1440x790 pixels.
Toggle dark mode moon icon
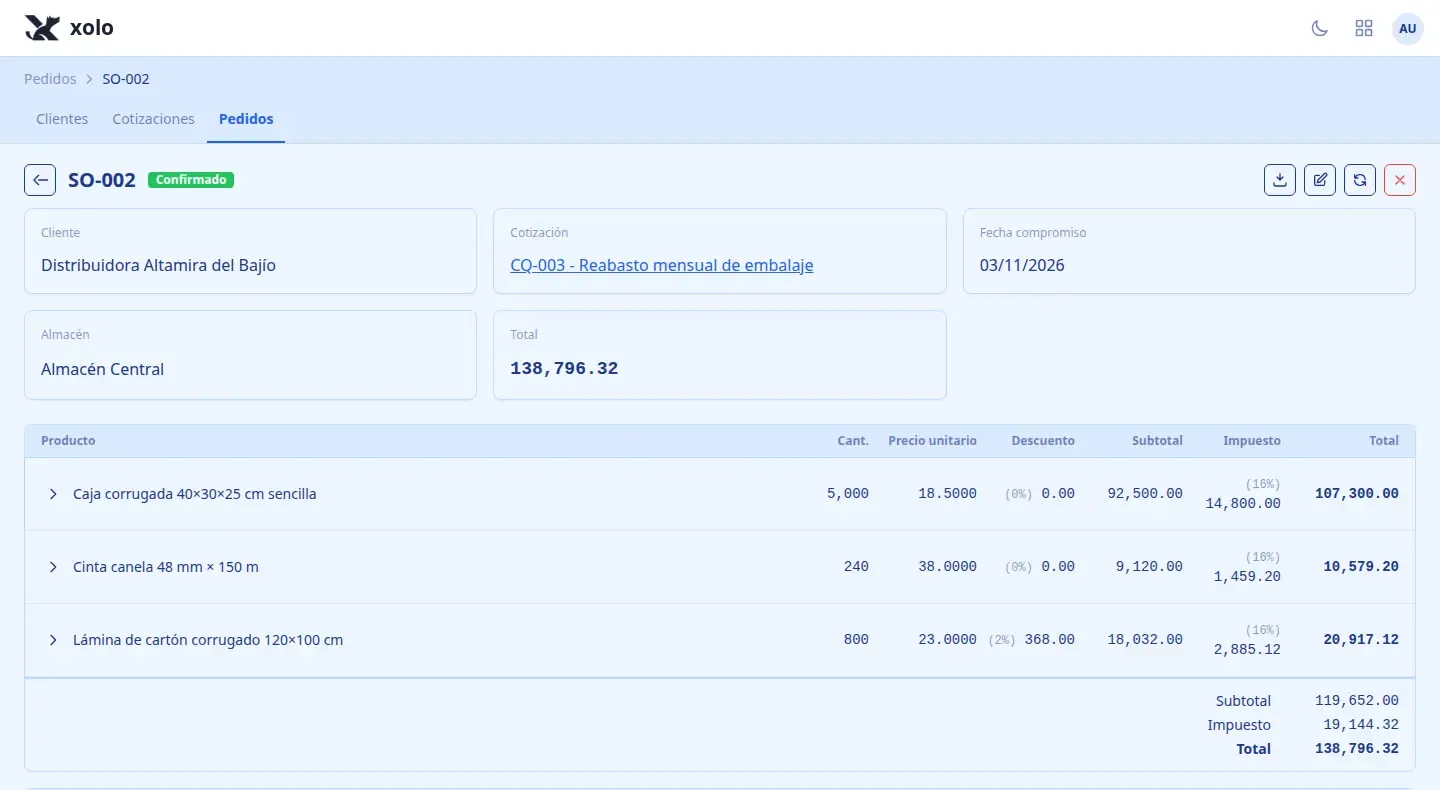coord(1320,28)
